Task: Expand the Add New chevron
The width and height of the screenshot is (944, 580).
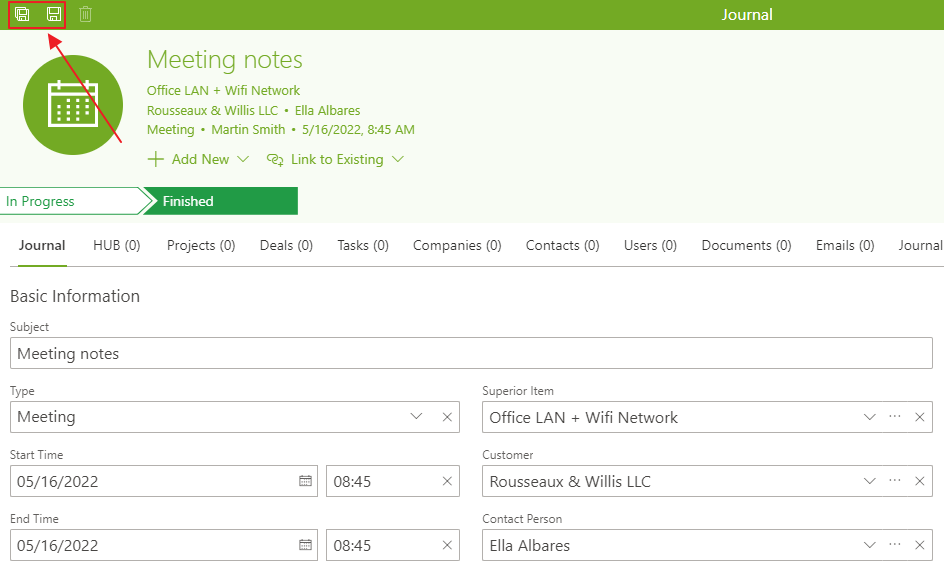Action: 243,159
